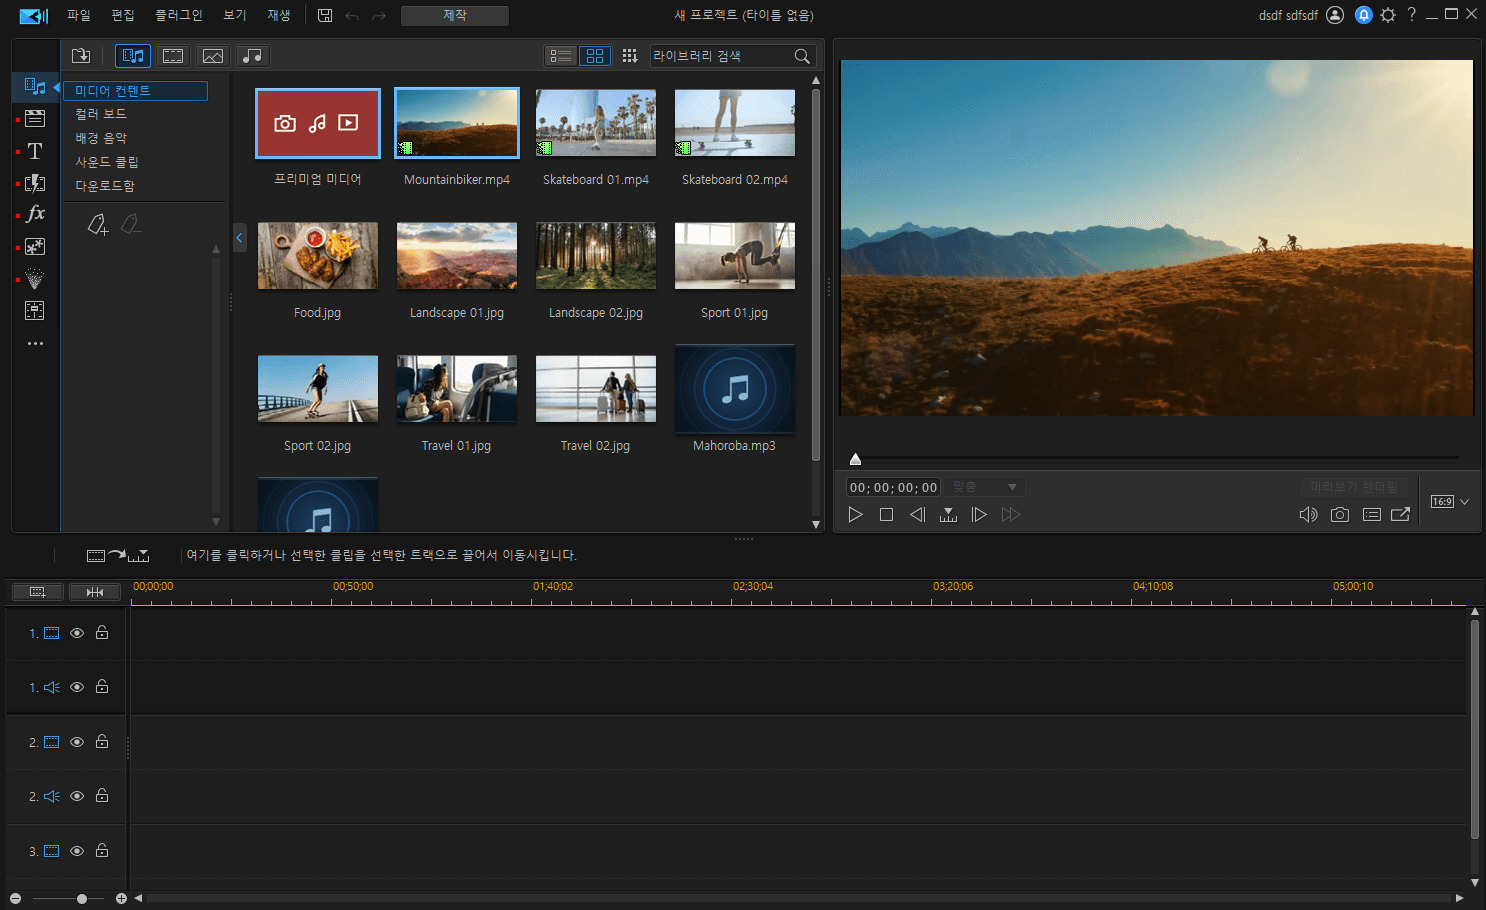Hide video track 2 using eye icon

pyautogui.click(x=77, y=742)
